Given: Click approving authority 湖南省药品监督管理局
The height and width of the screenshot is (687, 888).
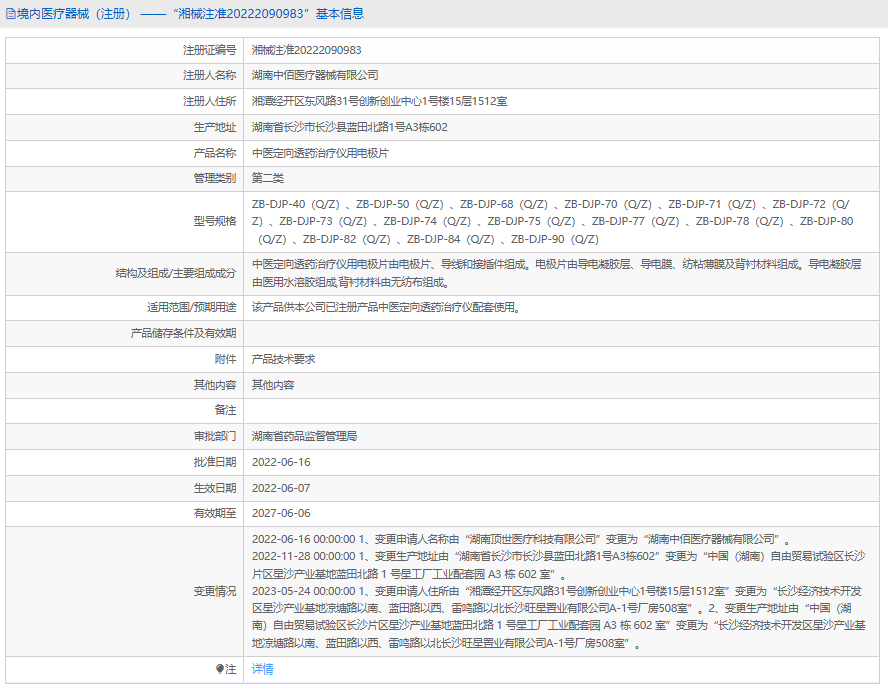Looking at the screenshot, I should 304,436.
